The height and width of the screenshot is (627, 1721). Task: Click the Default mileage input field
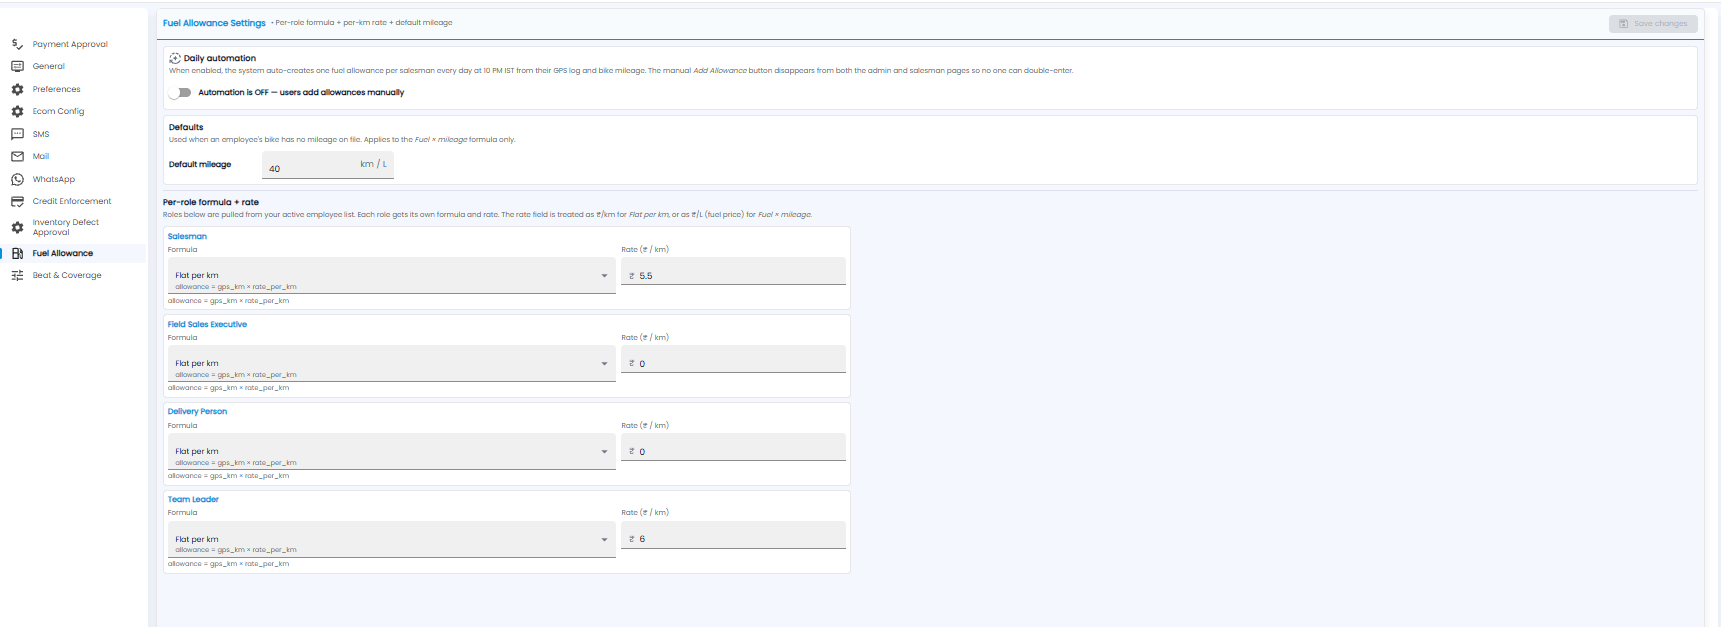tap(328, 165)
